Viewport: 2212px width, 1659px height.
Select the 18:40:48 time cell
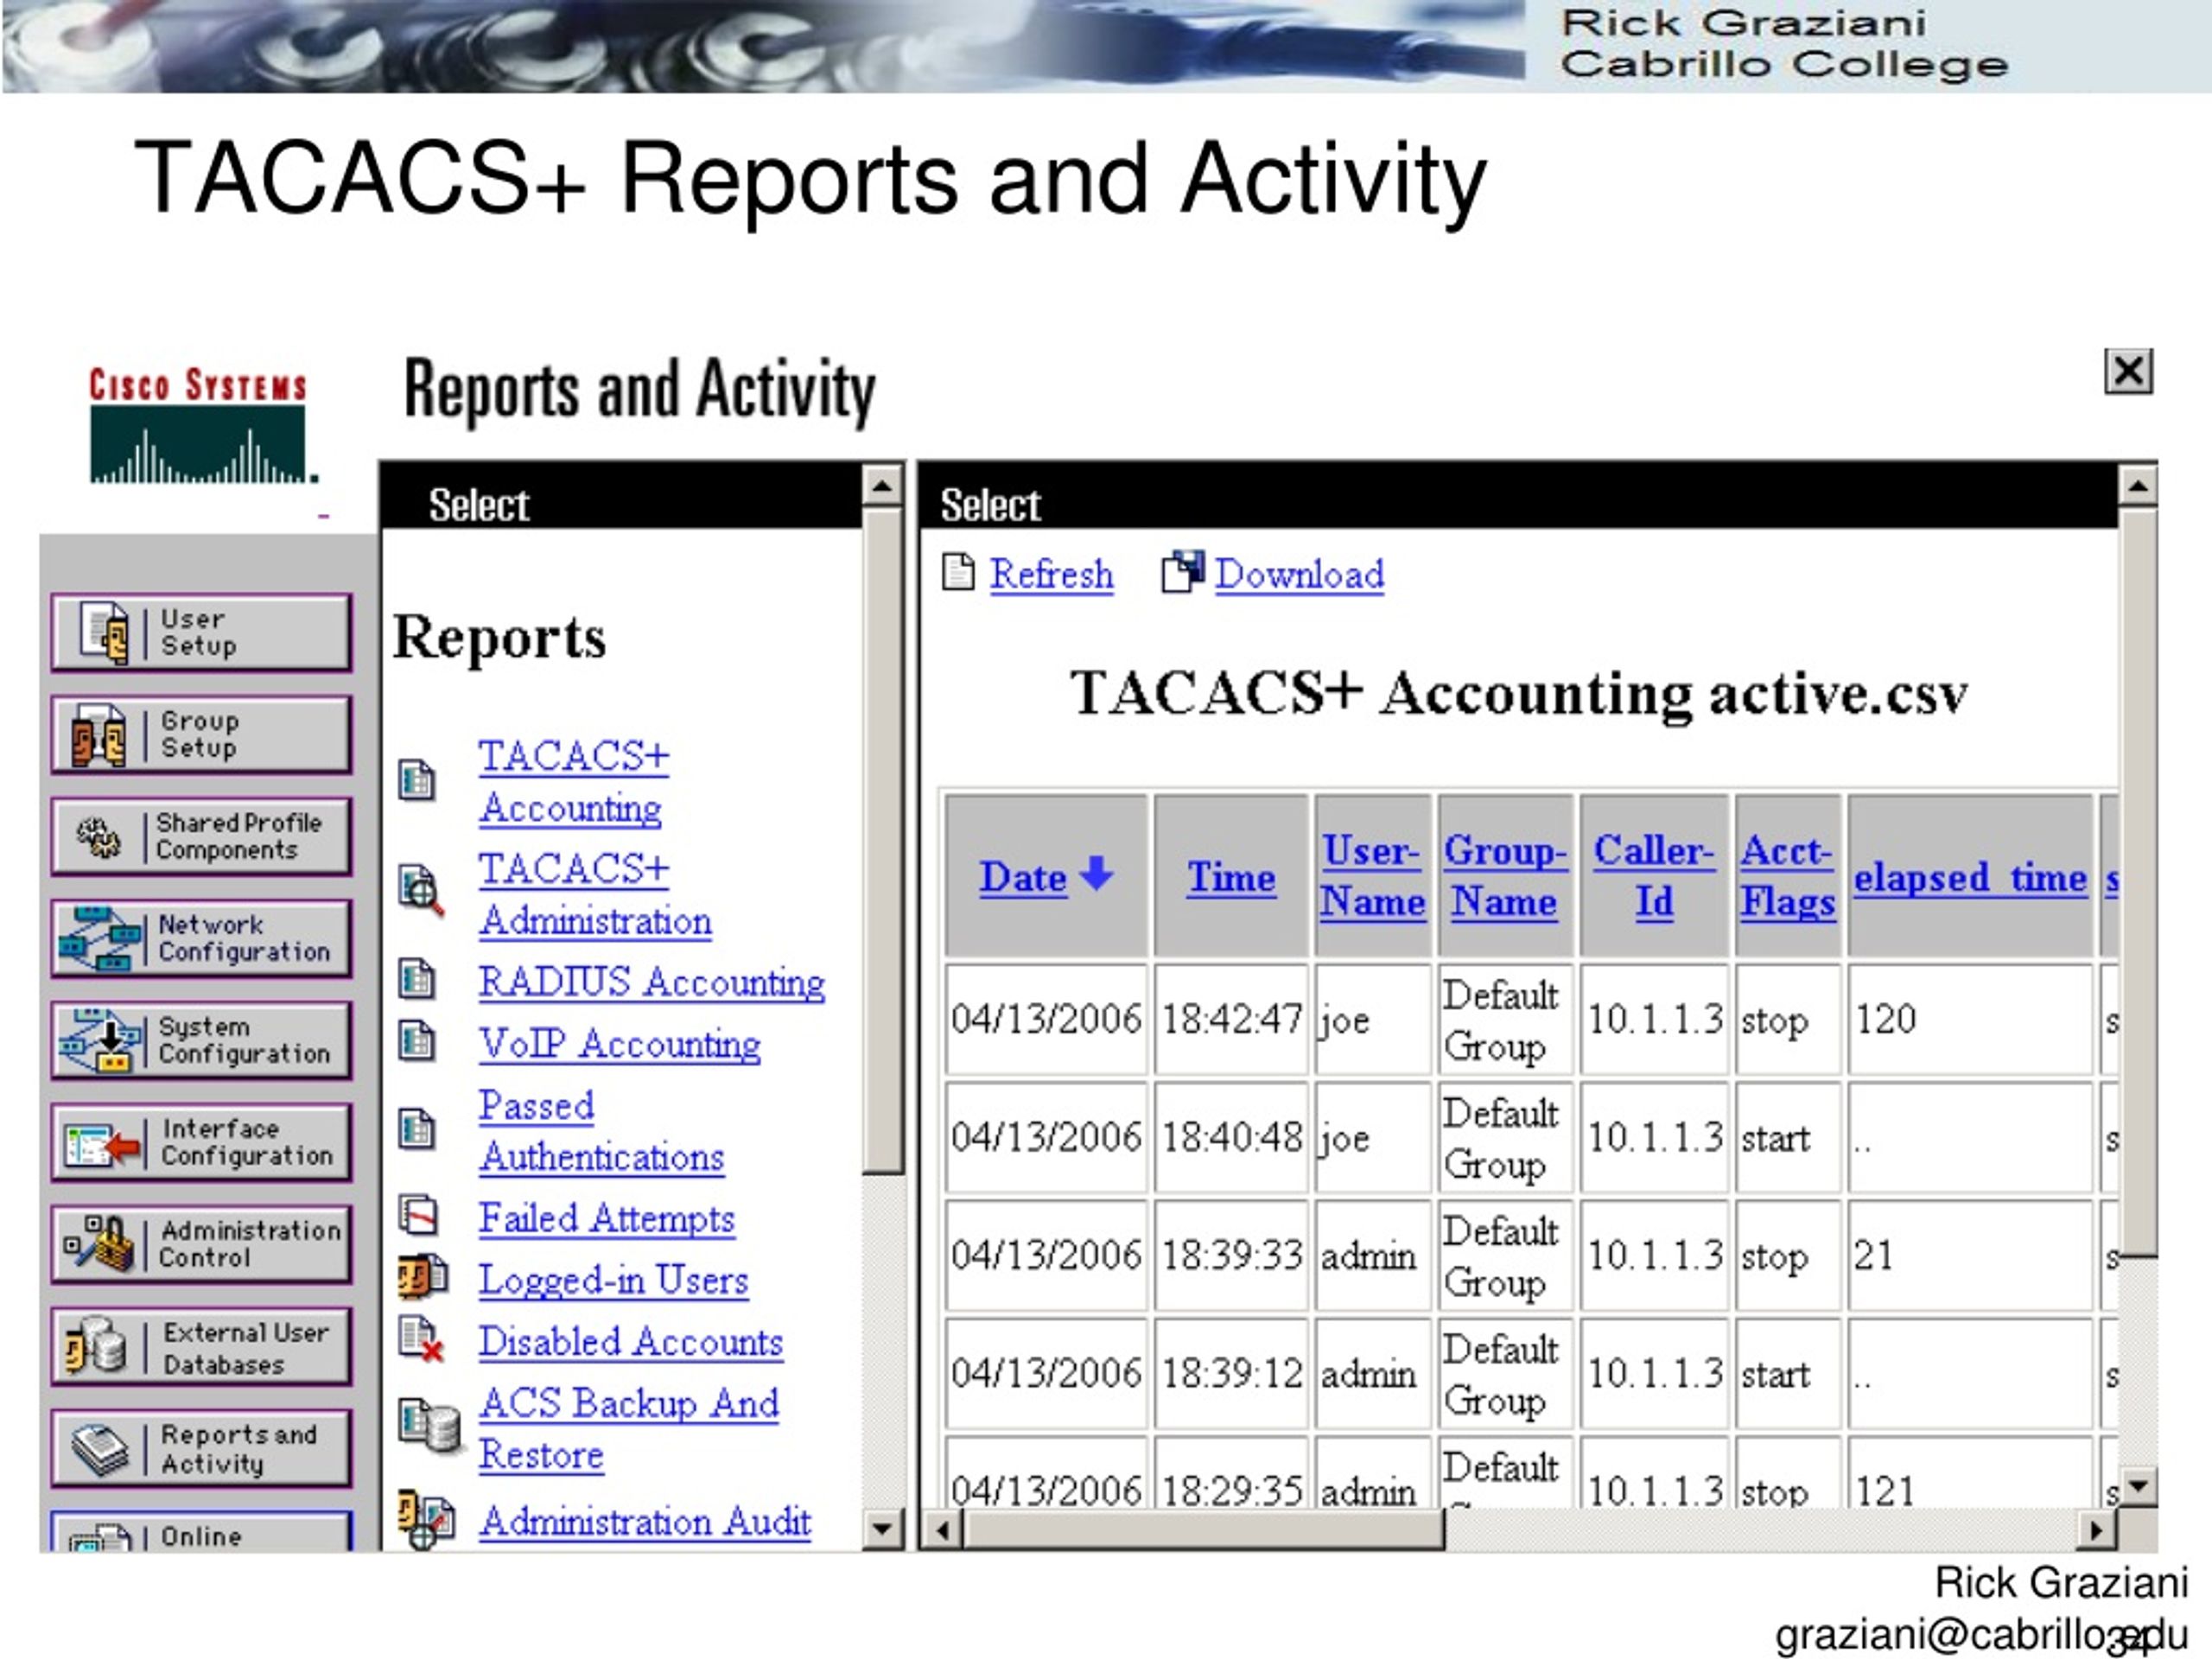(x=1231, y=1137)
